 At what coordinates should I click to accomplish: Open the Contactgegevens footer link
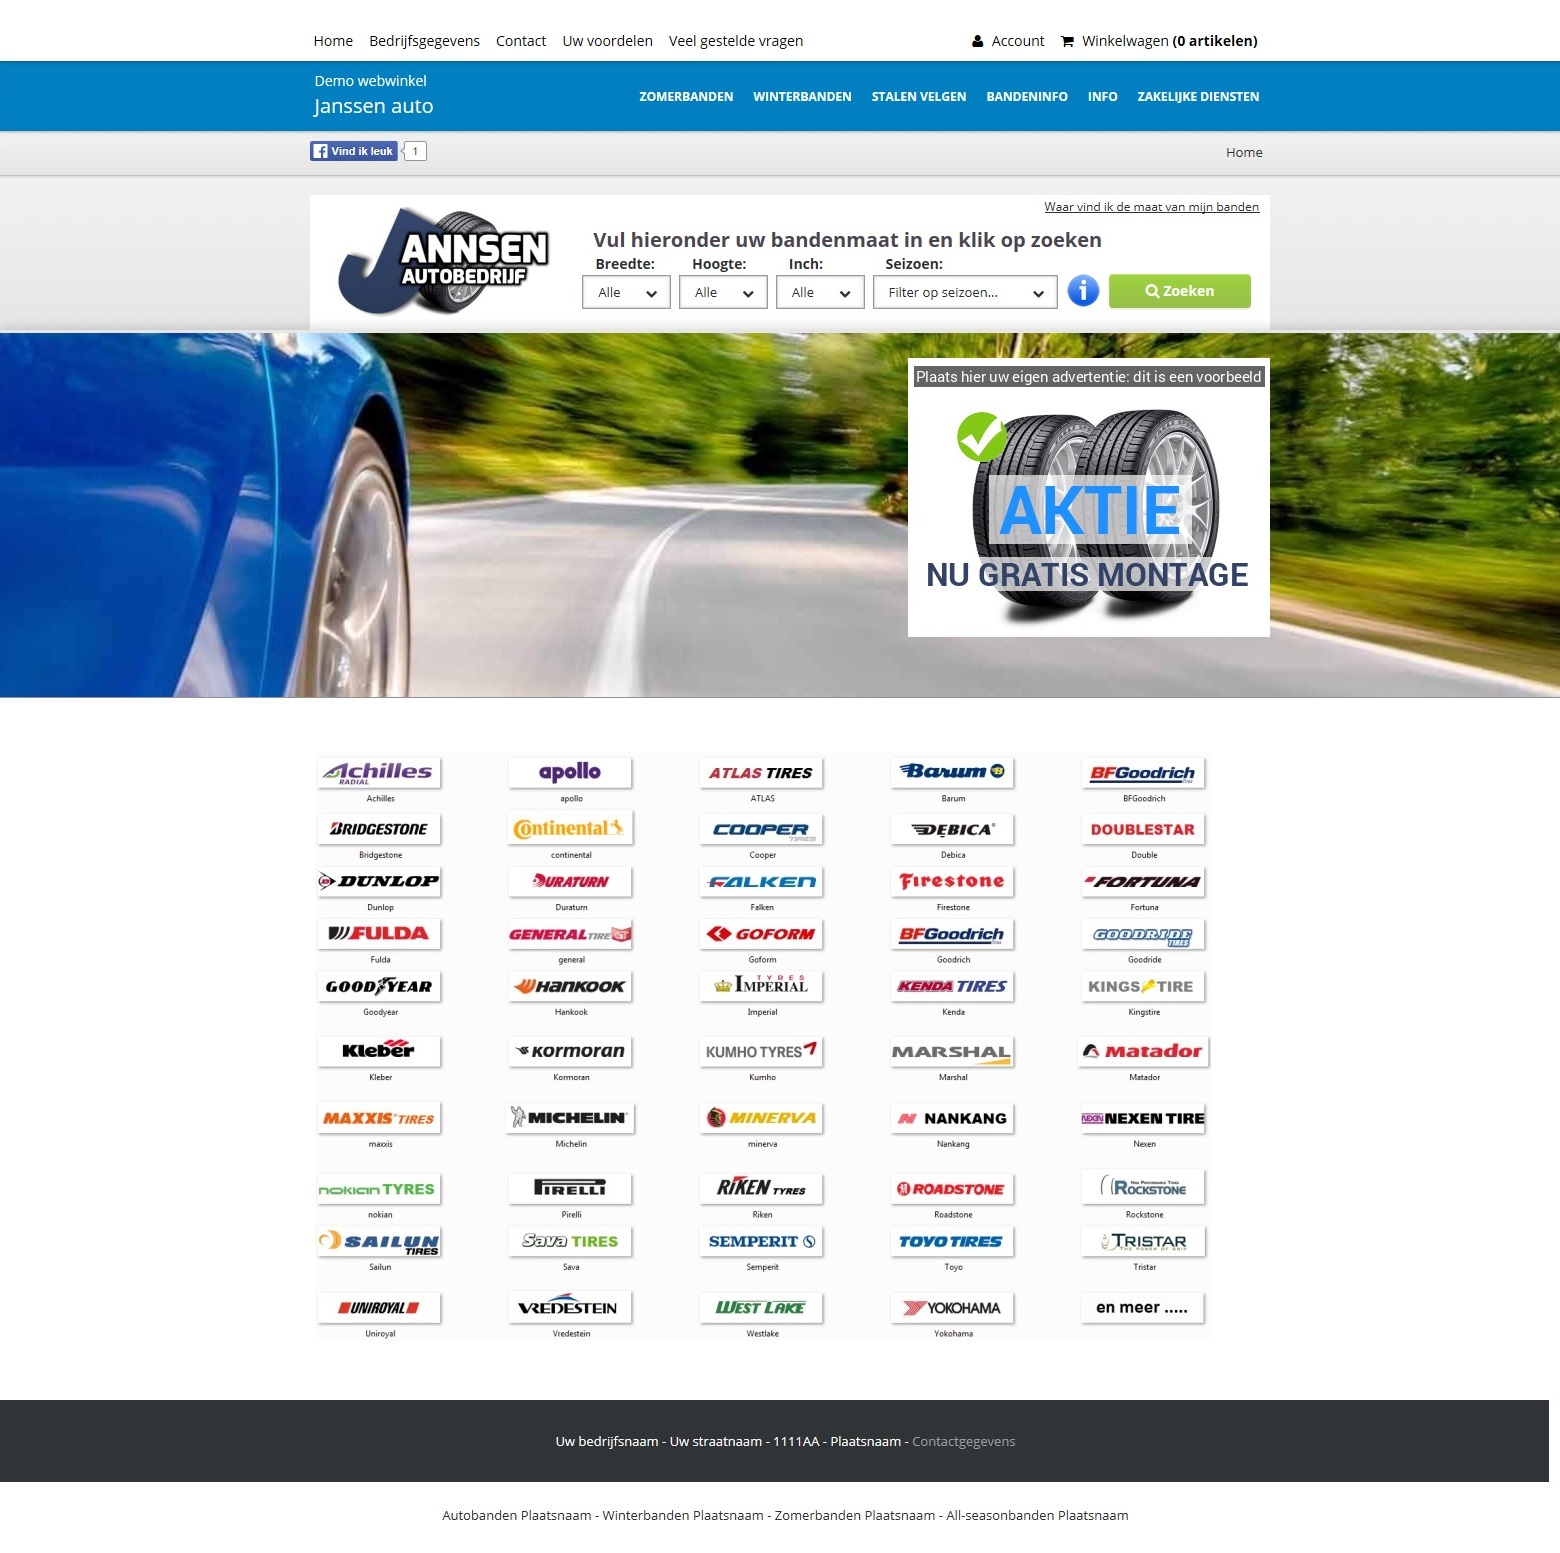point(964,1441)
